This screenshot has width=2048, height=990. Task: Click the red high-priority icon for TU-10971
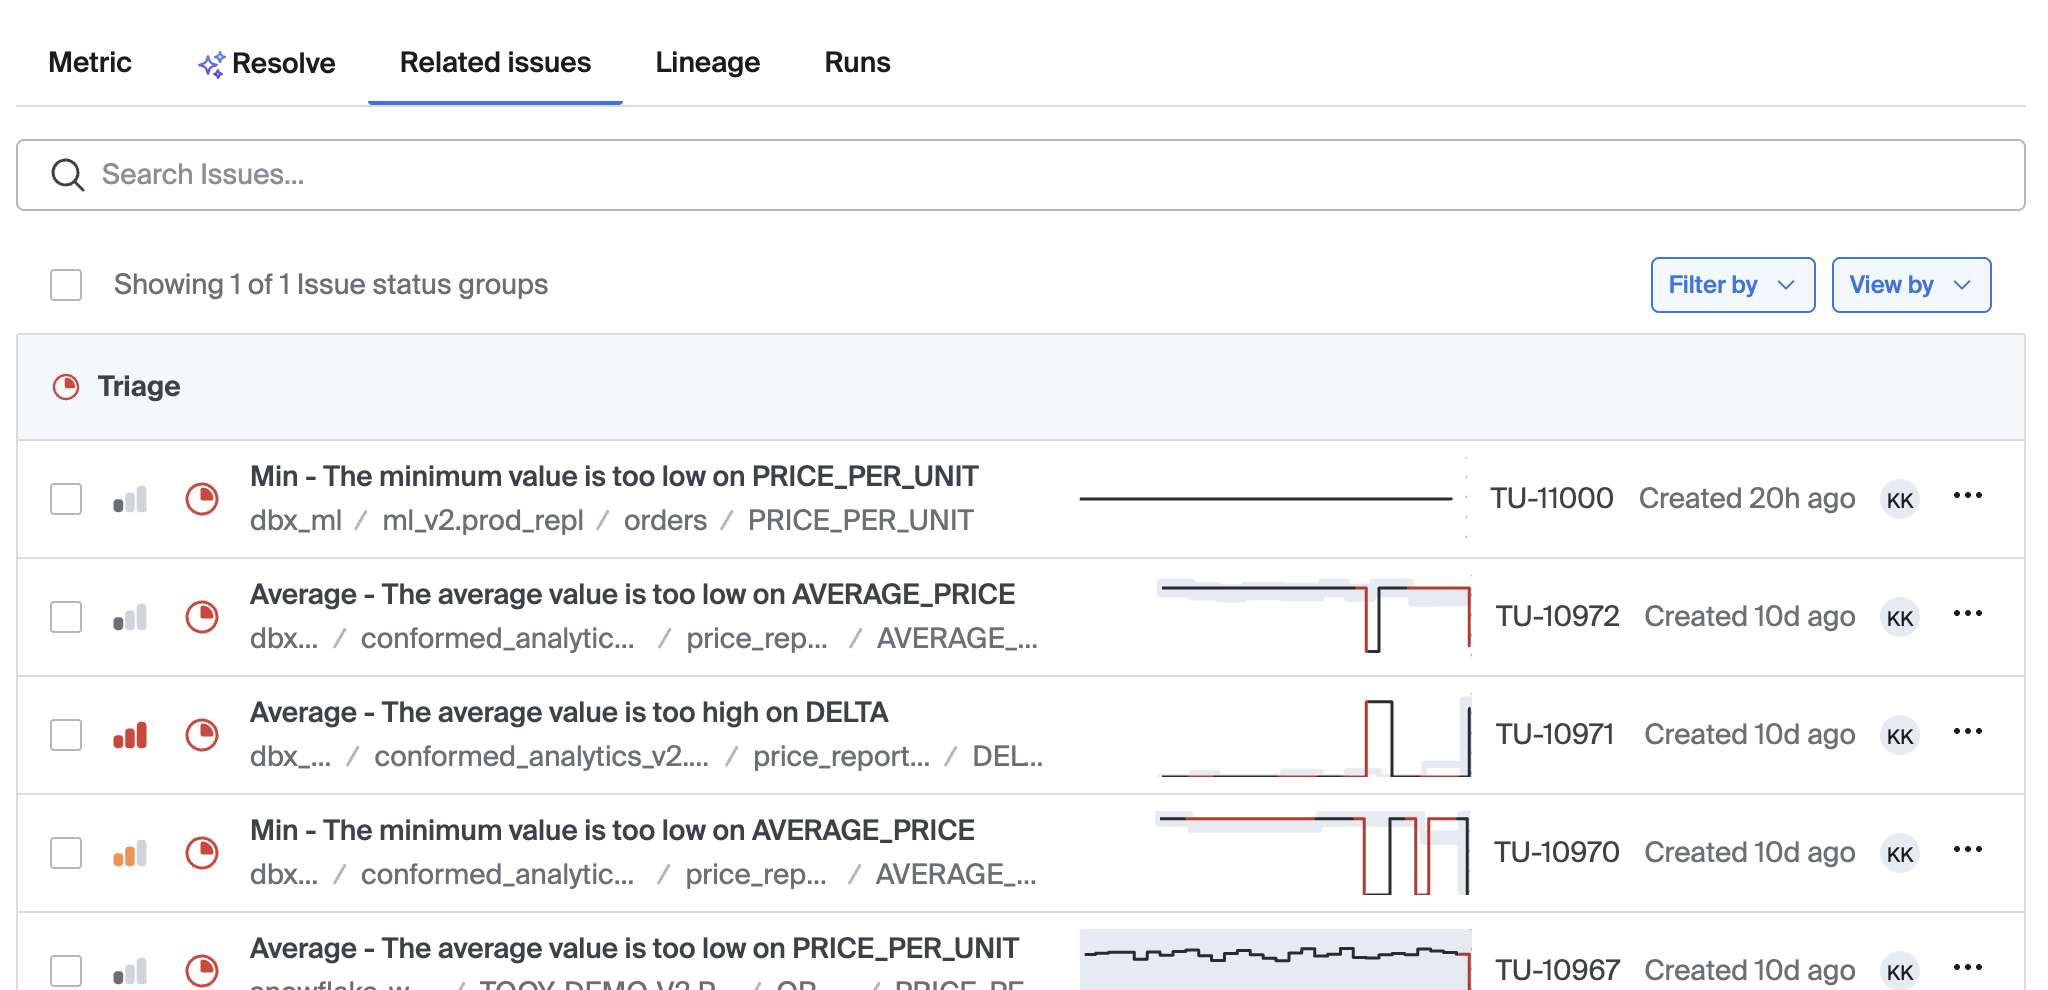click(x=130, y=735)
